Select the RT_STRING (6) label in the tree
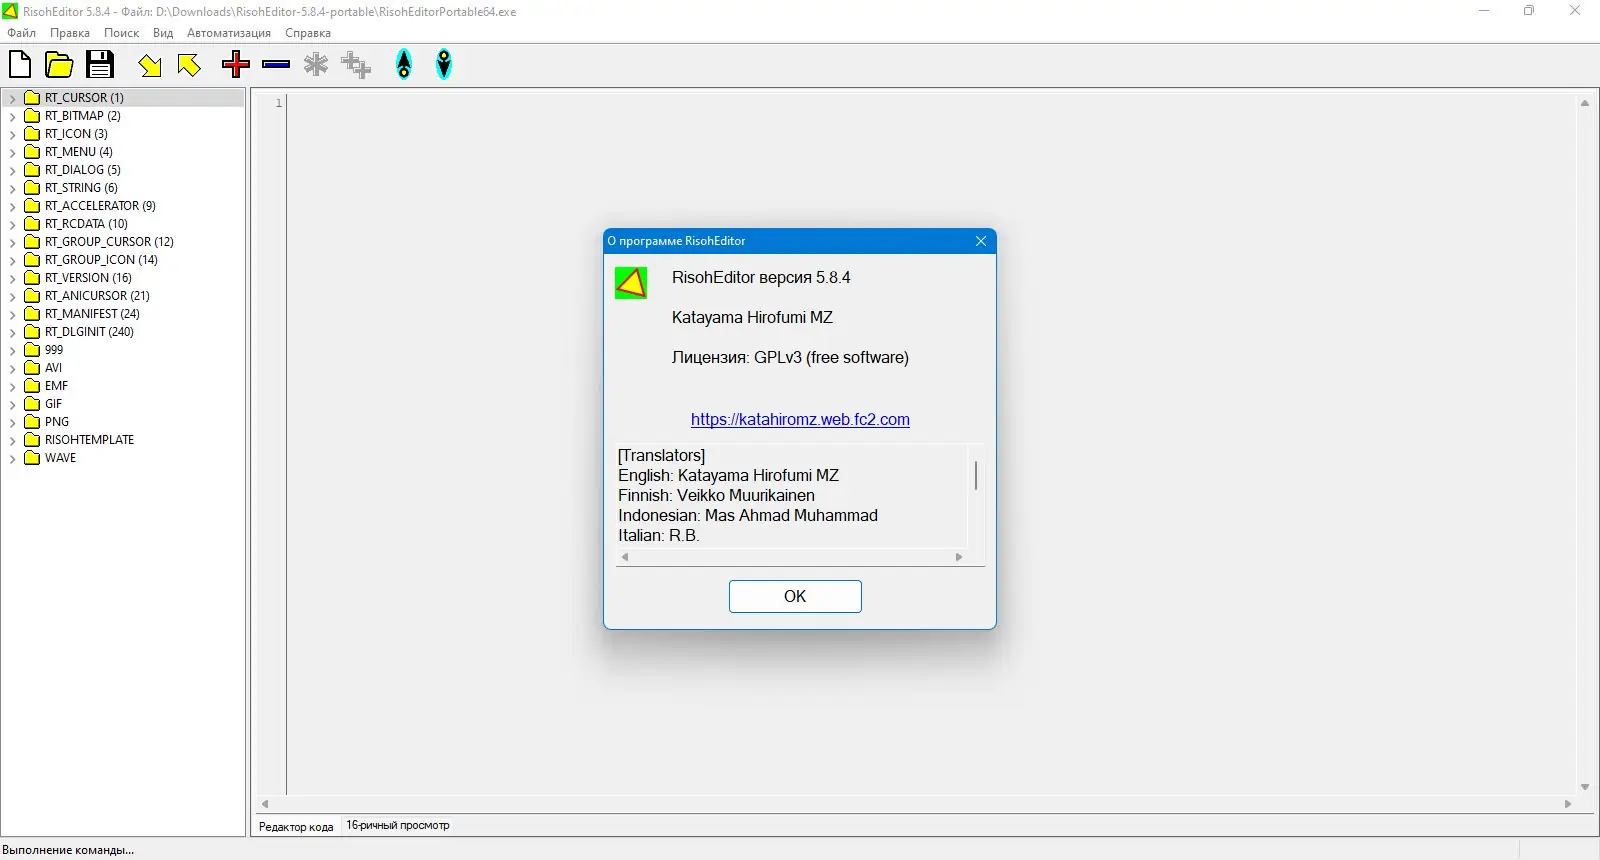Screen dimensions: 1600x860 tap(81, 188)
